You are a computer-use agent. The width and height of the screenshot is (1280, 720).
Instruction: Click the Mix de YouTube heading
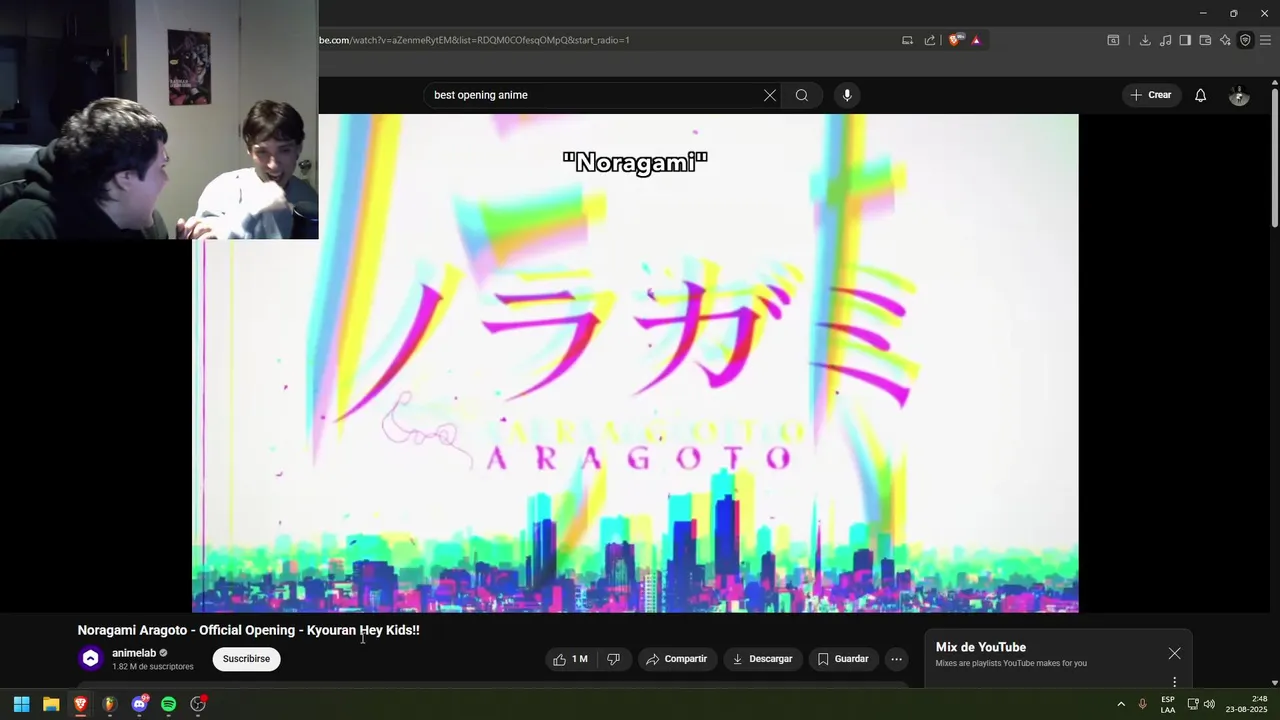[981, 647]
